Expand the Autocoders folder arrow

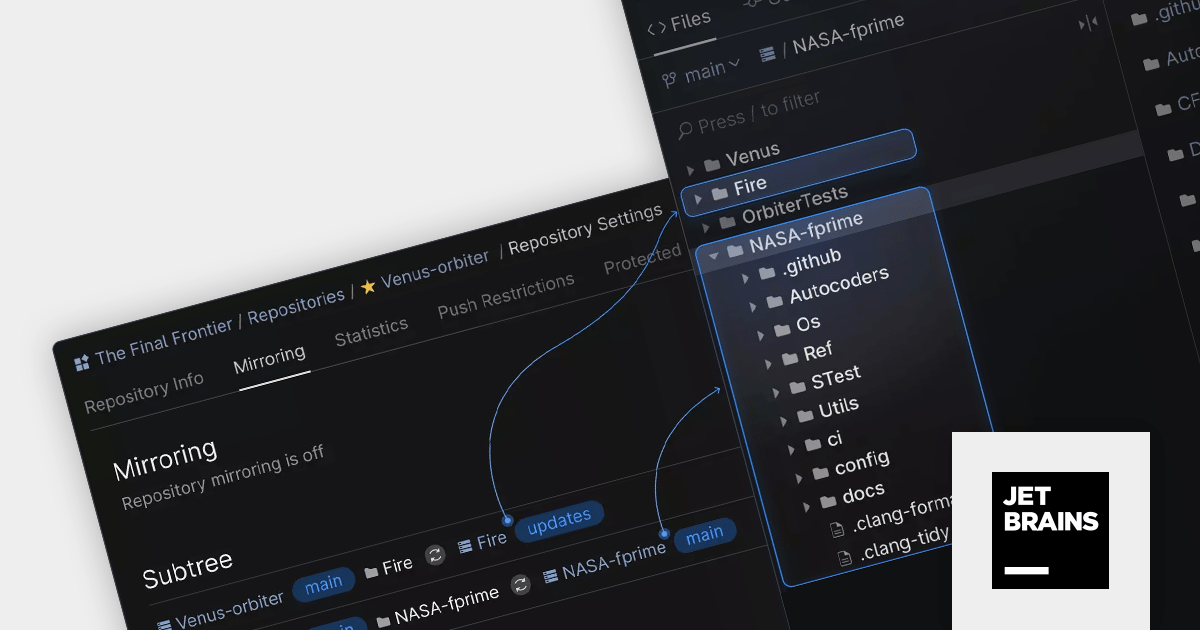(x=754, y=307)
